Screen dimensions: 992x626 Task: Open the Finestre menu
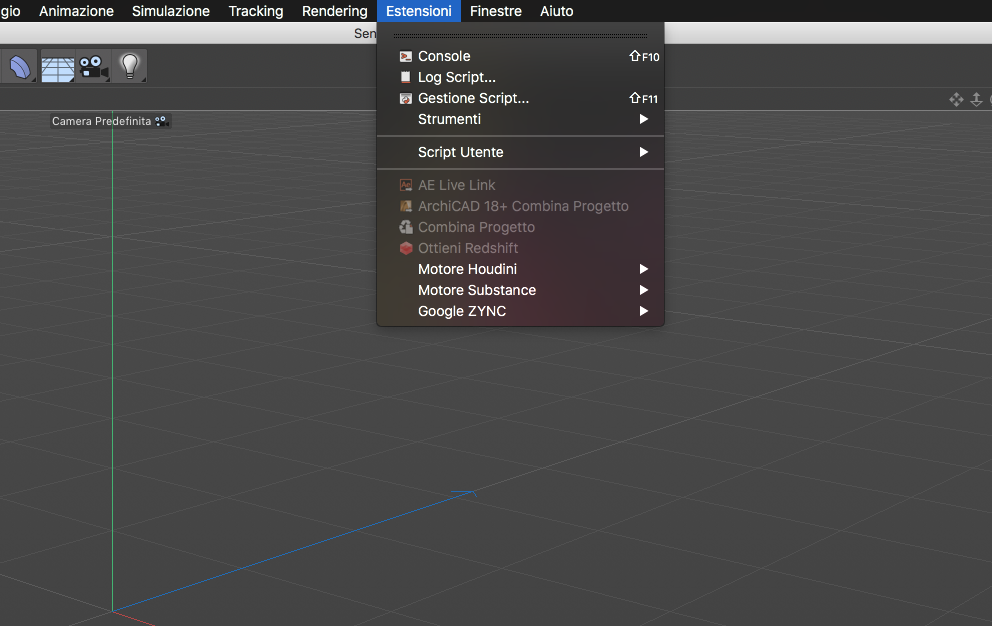click(496, 11)
